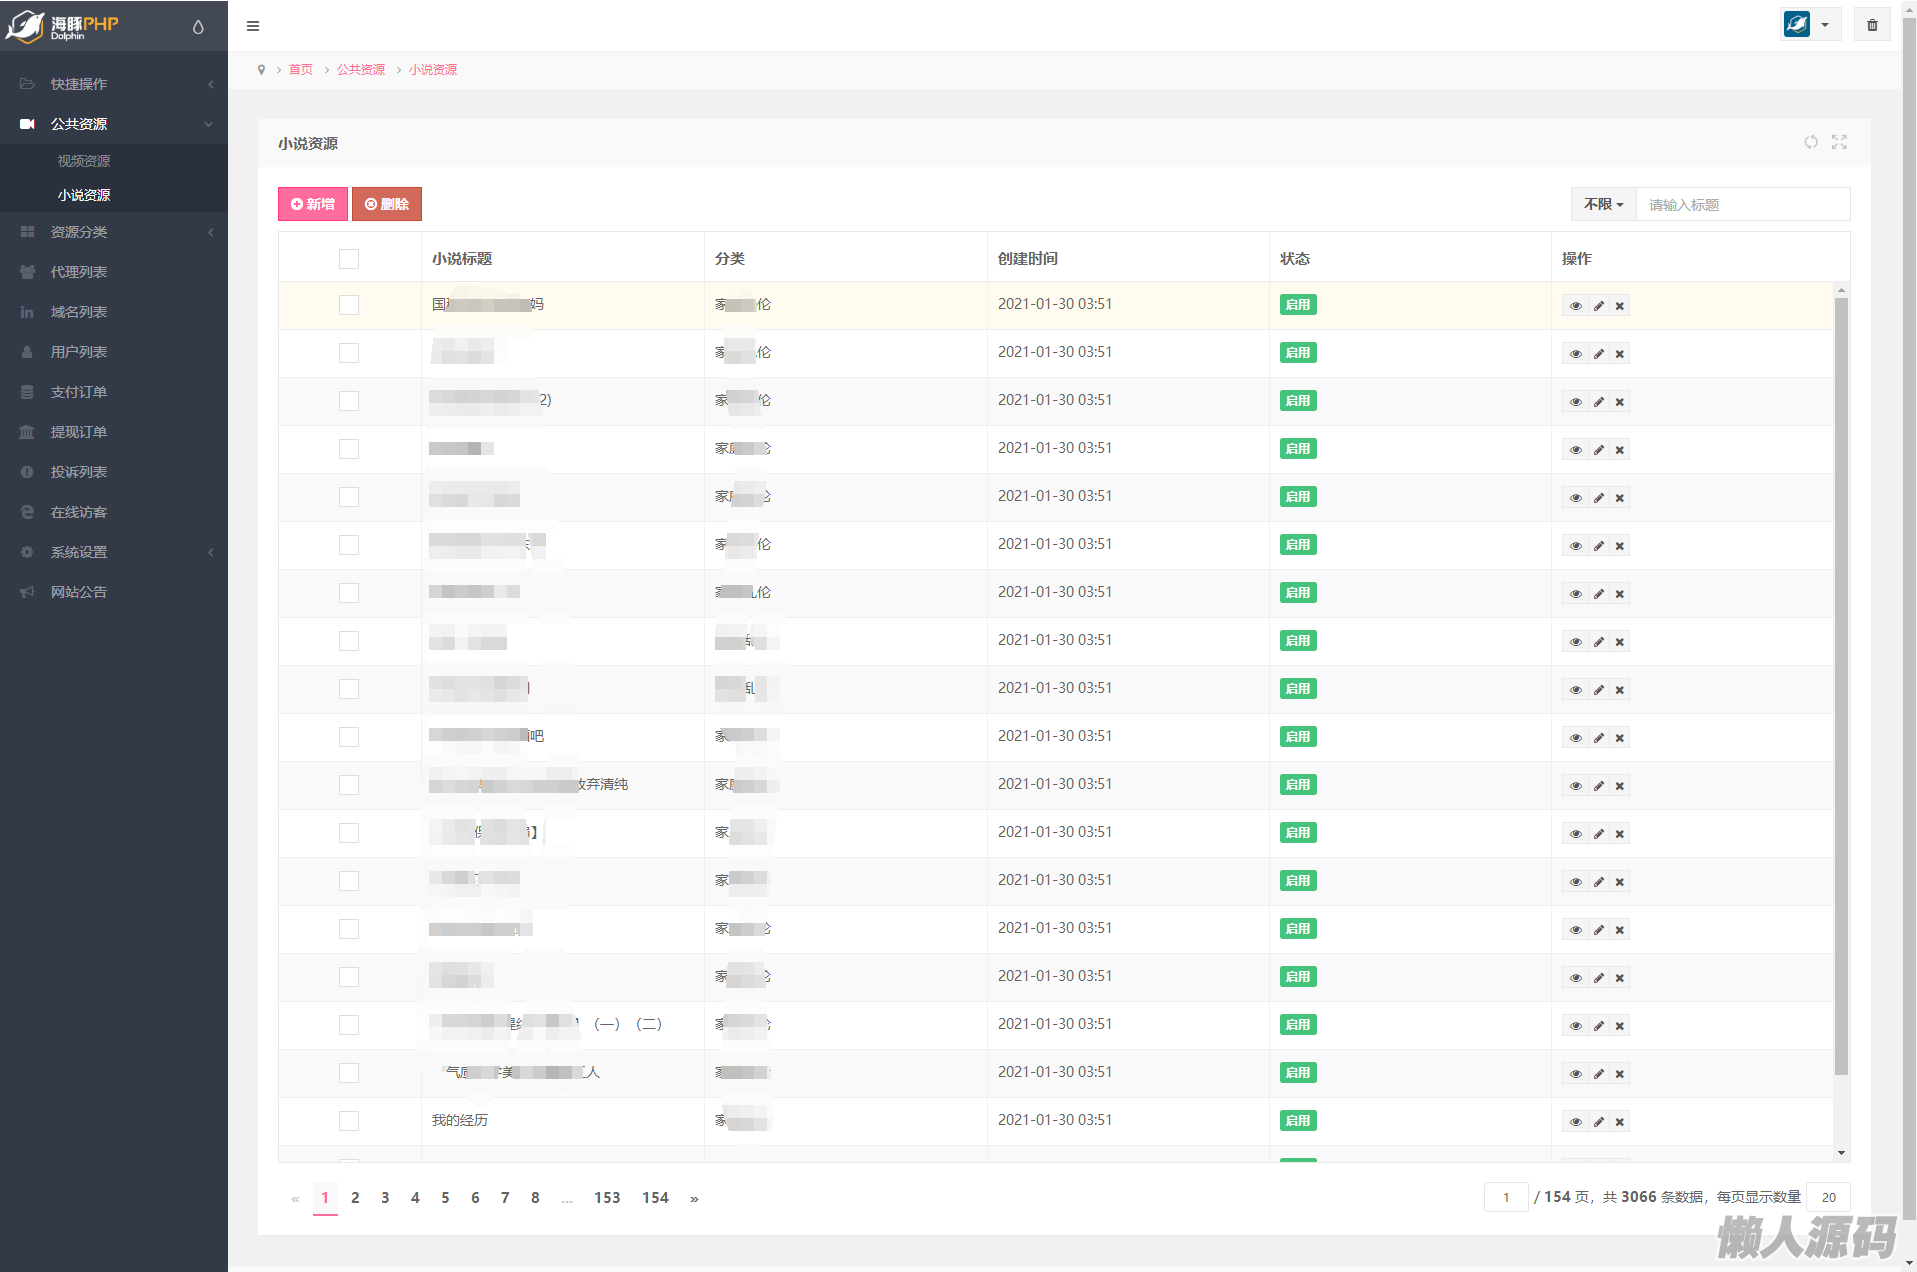Click the refresh icon in the 小说资源 panel
1917x1272 pixels.
tap(1810, 142)
